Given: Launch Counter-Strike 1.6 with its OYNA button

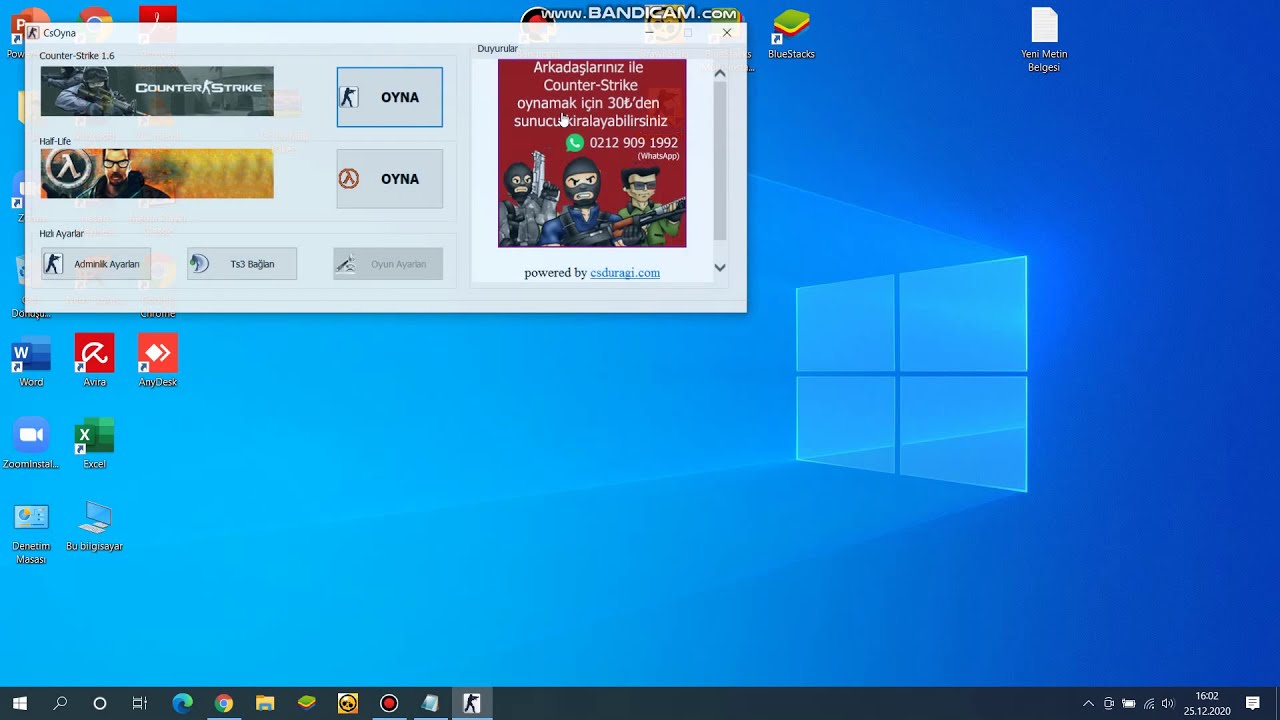Looking at the screenshot, I should tap(390, 97).
